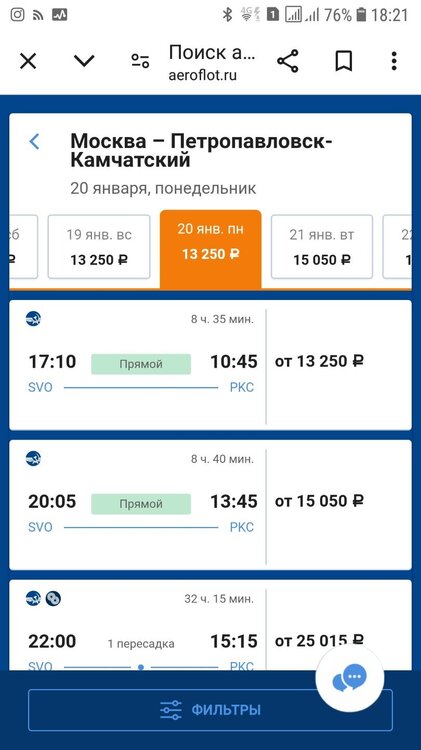Click Aeroflot airline logo on 17:10 flight
Image resolution: width=421 pixels, height=750 pixels.
point(33,319)
